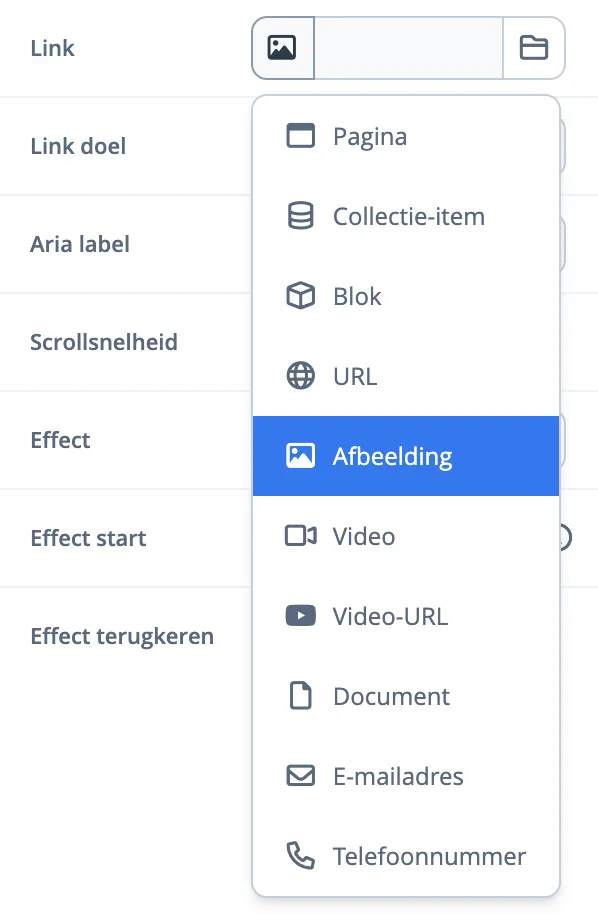
Task: Choose Collectie-item in the dropdown list
Action: tap(408, 215)
